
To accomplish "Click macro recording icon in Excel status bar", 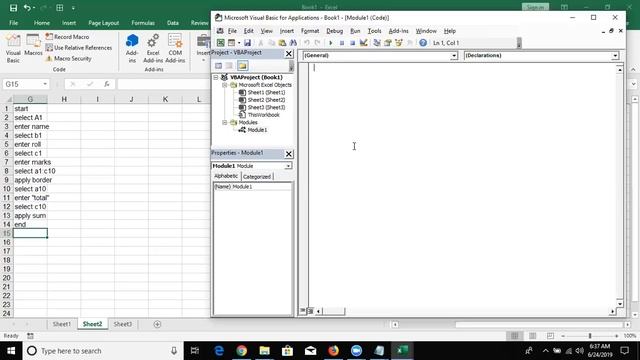I will pos(30,336).
